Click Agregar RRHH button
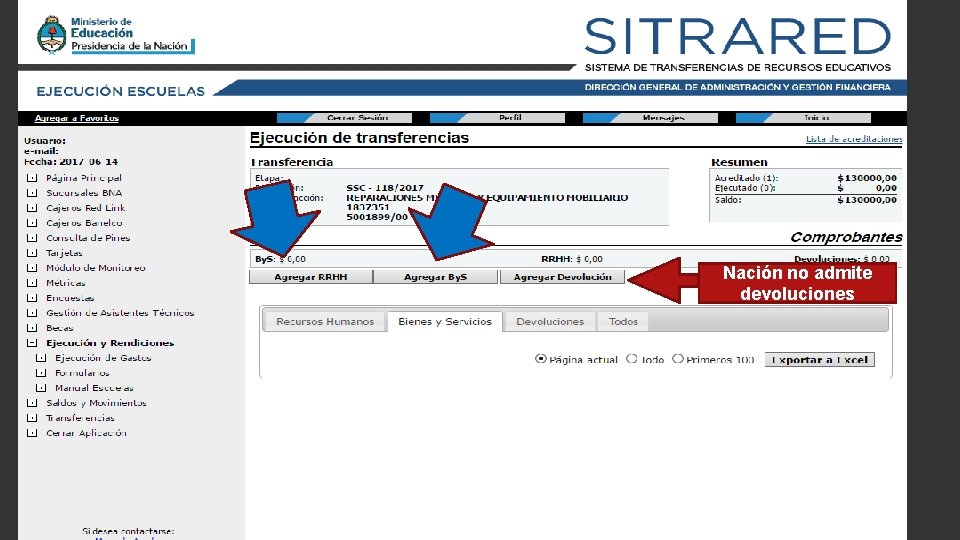 [311, 277]
